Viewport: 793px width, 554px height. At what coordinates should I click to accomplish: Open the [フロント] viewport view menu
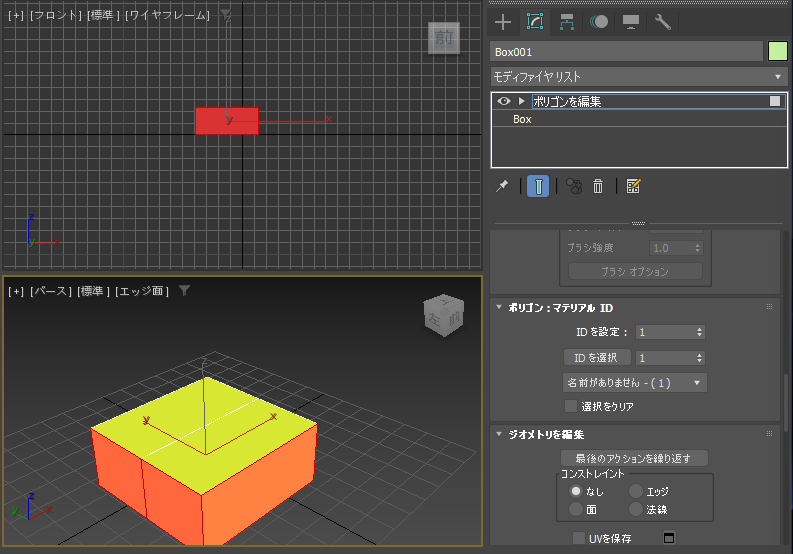pos(56,15)
